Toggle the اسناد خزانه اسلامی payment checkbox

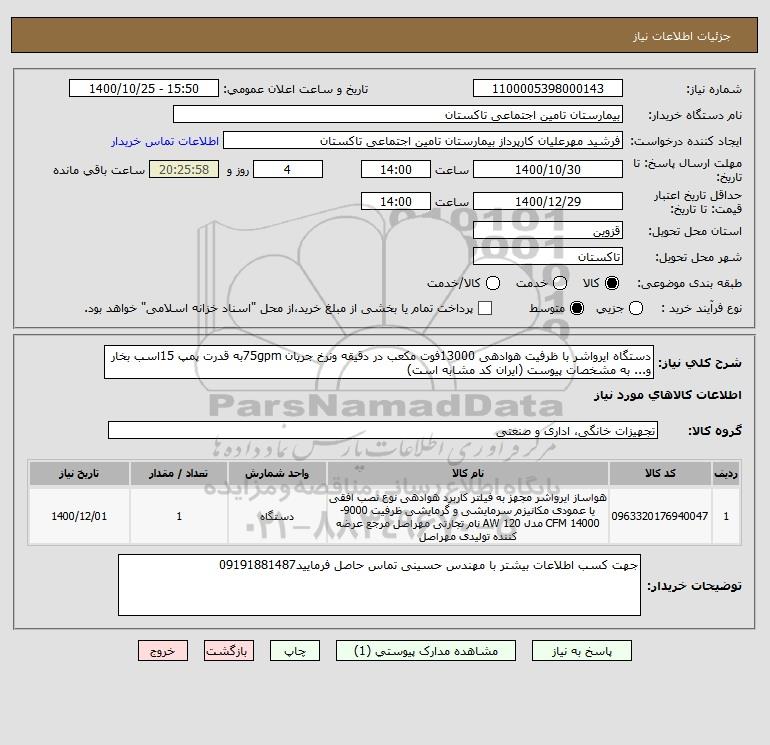(485, 308)
